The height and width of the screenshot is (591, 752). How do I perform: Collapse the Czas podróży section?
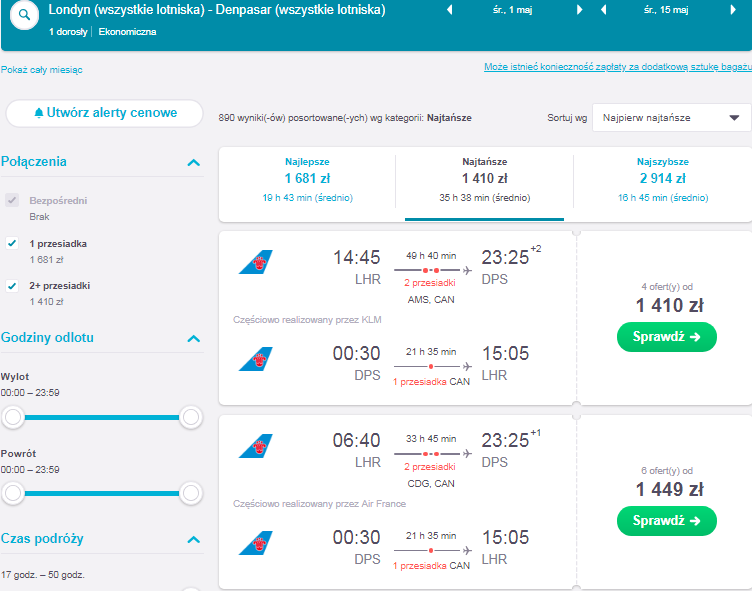(x=193, y=540)
